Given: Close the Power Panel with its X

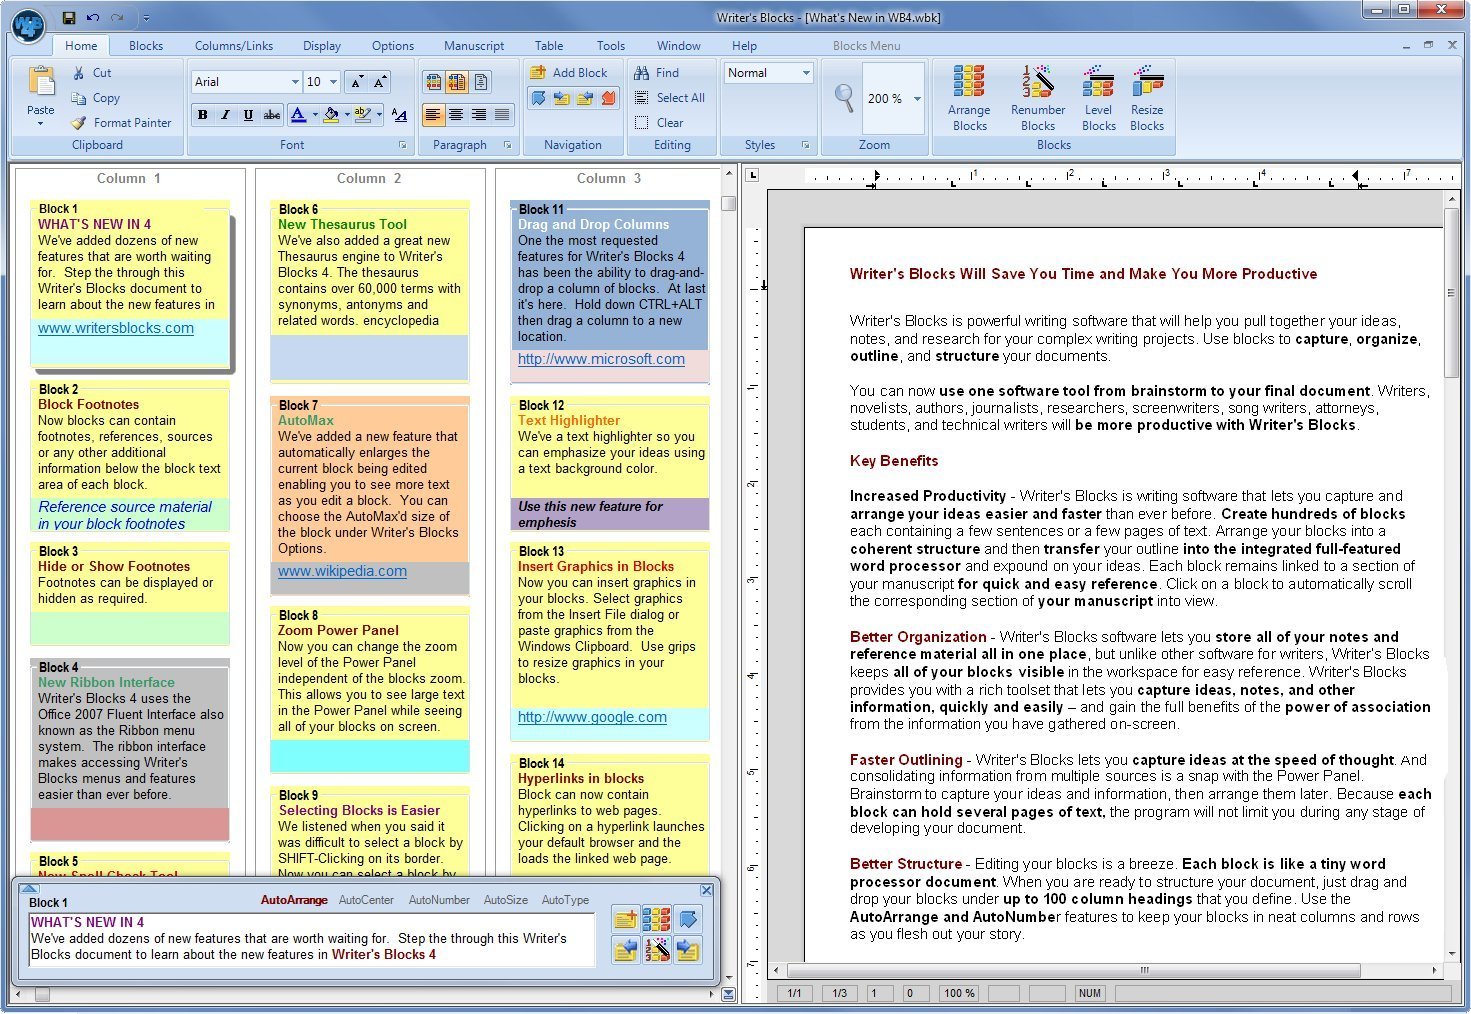Looking at the screenshot, I should coord(707,890).
